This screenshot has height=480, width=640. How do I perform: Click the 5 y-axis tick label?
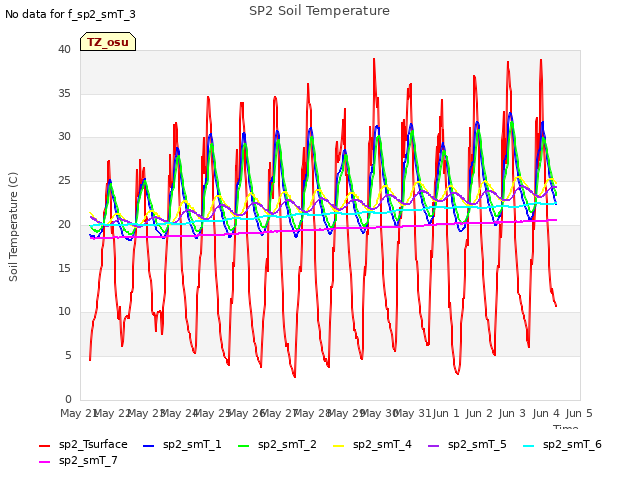(68, 356)
